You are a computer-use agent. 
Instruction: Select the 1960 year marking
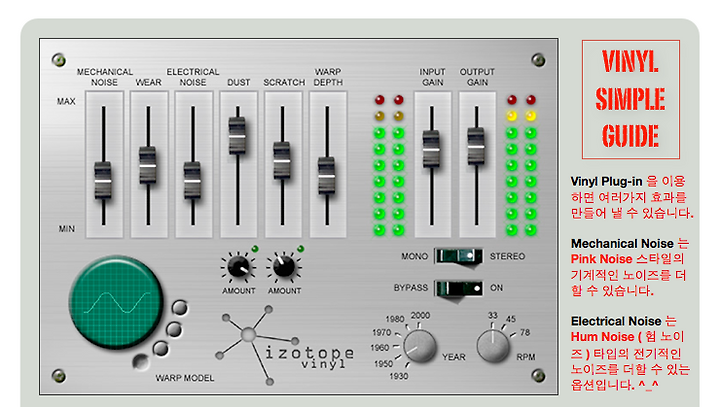click(x=379, y=348)
